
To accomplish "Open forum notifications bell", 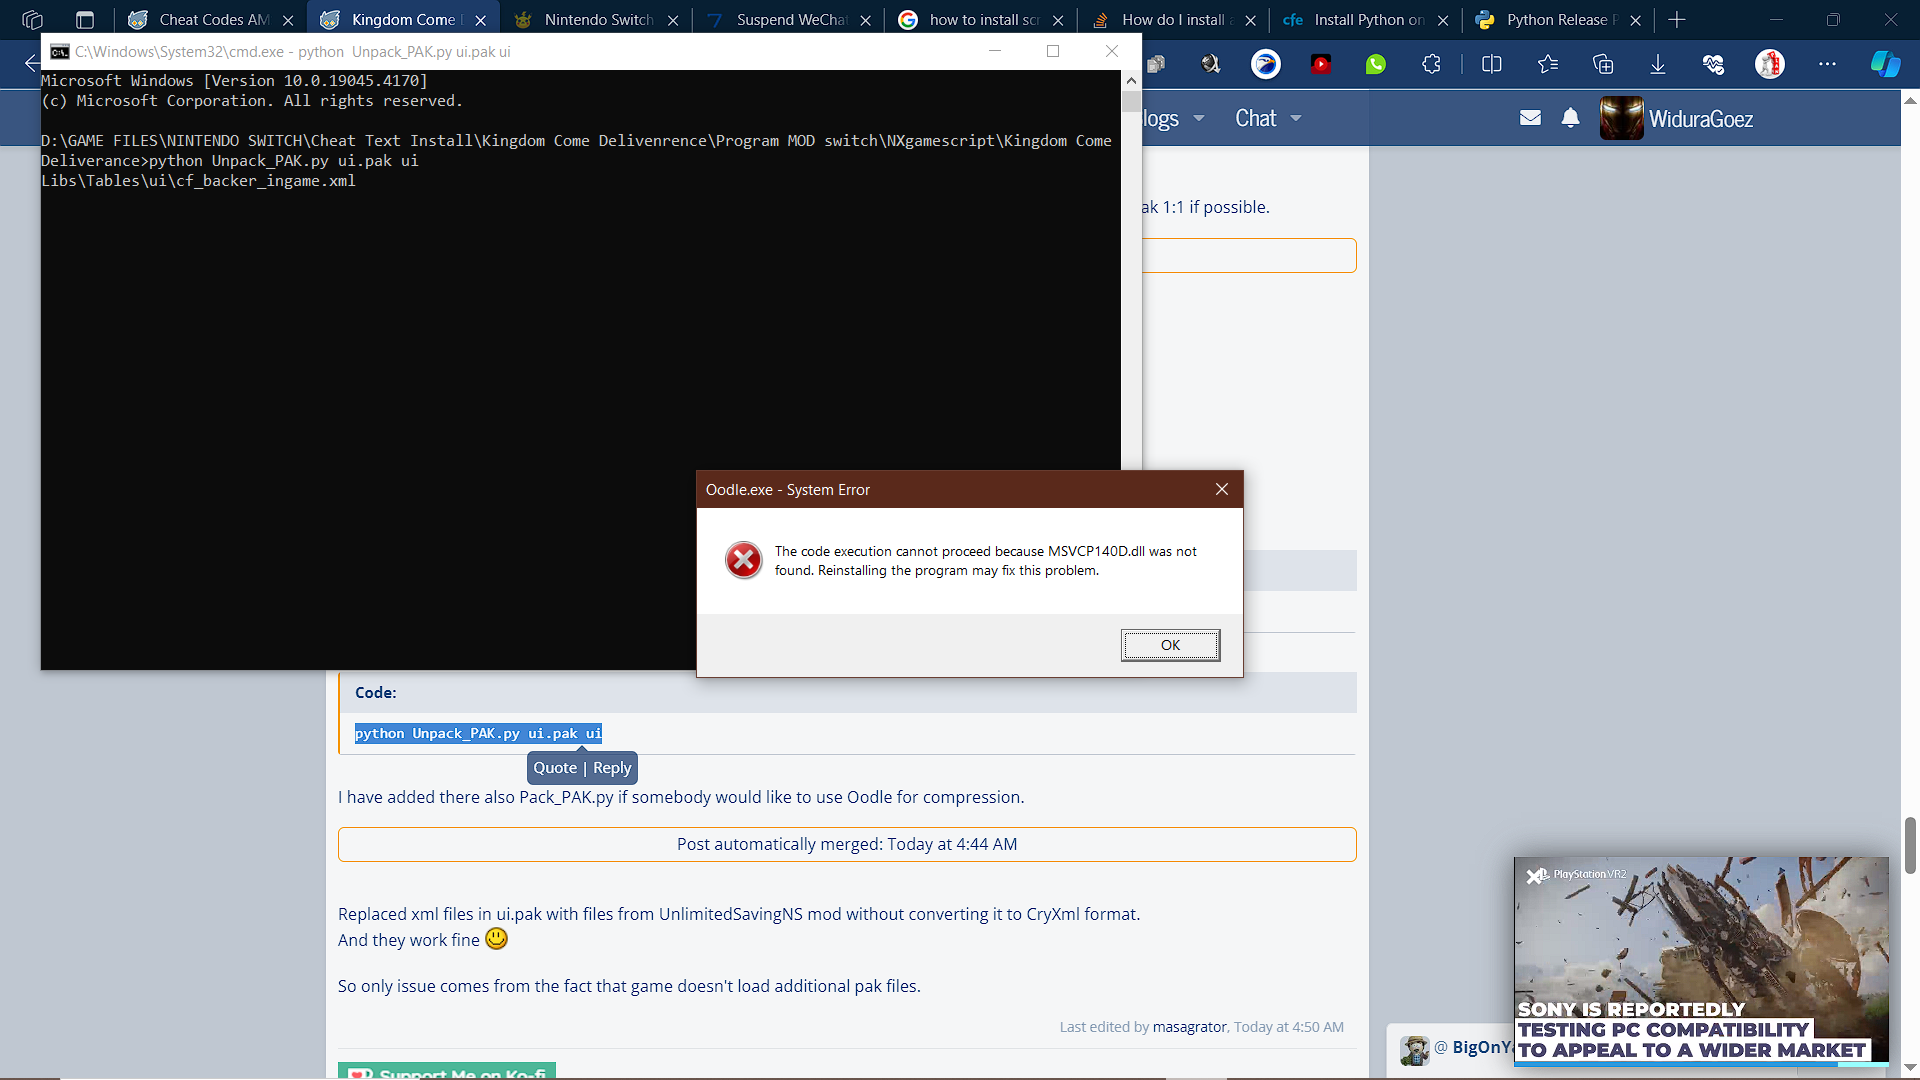I will 1570,118.
